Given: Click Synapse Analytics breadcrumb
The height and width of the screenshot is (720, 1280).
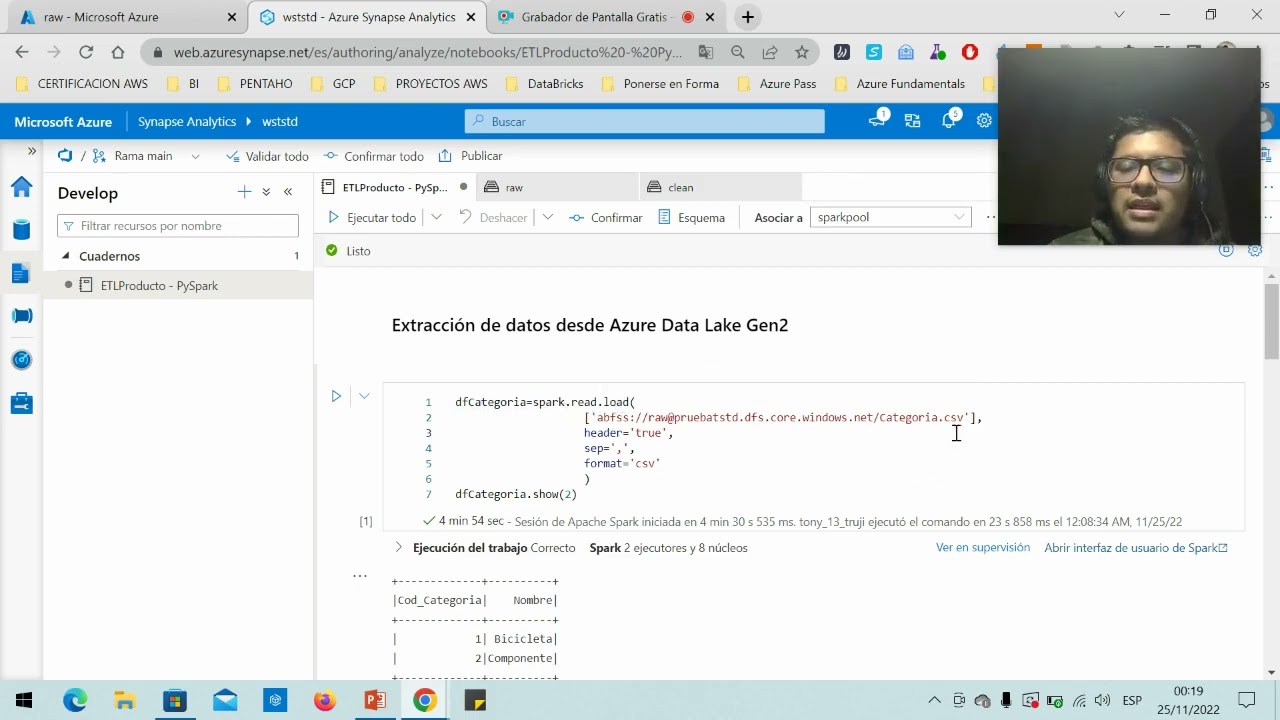Looking at the screenshot, I should point(187,122).
